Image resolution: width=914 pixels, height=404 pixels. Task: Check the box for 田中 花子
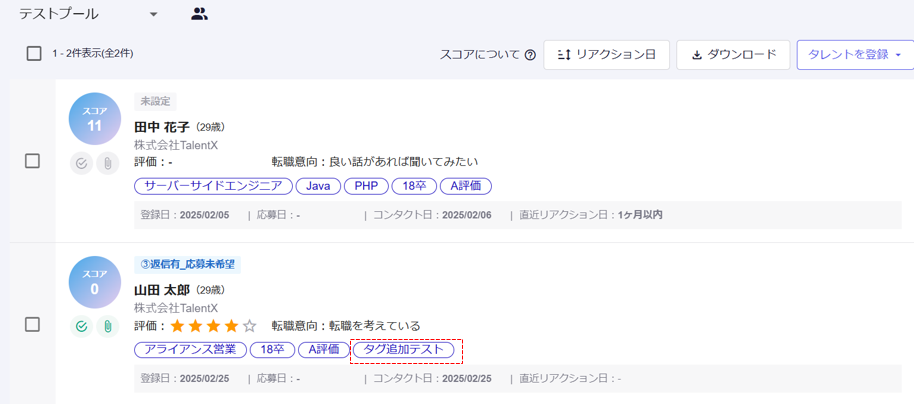coord(32,161)
